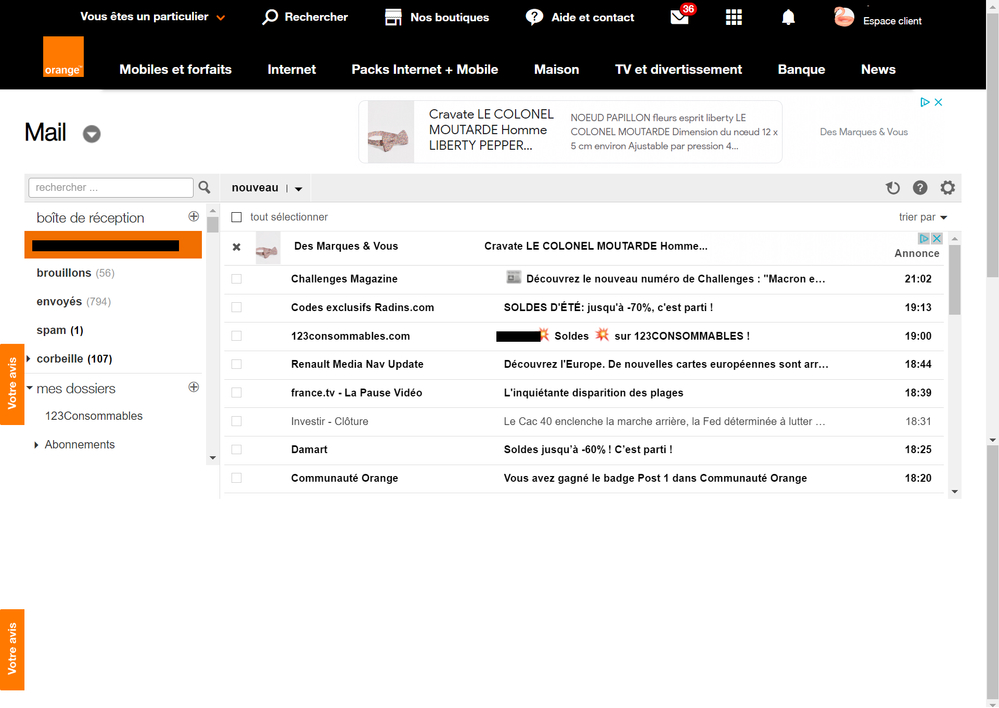The height and width of the screenshot is (708, 999).
Task: Open the Damart Soldes jusqu'à -60% email
Action: coord(587,449)
